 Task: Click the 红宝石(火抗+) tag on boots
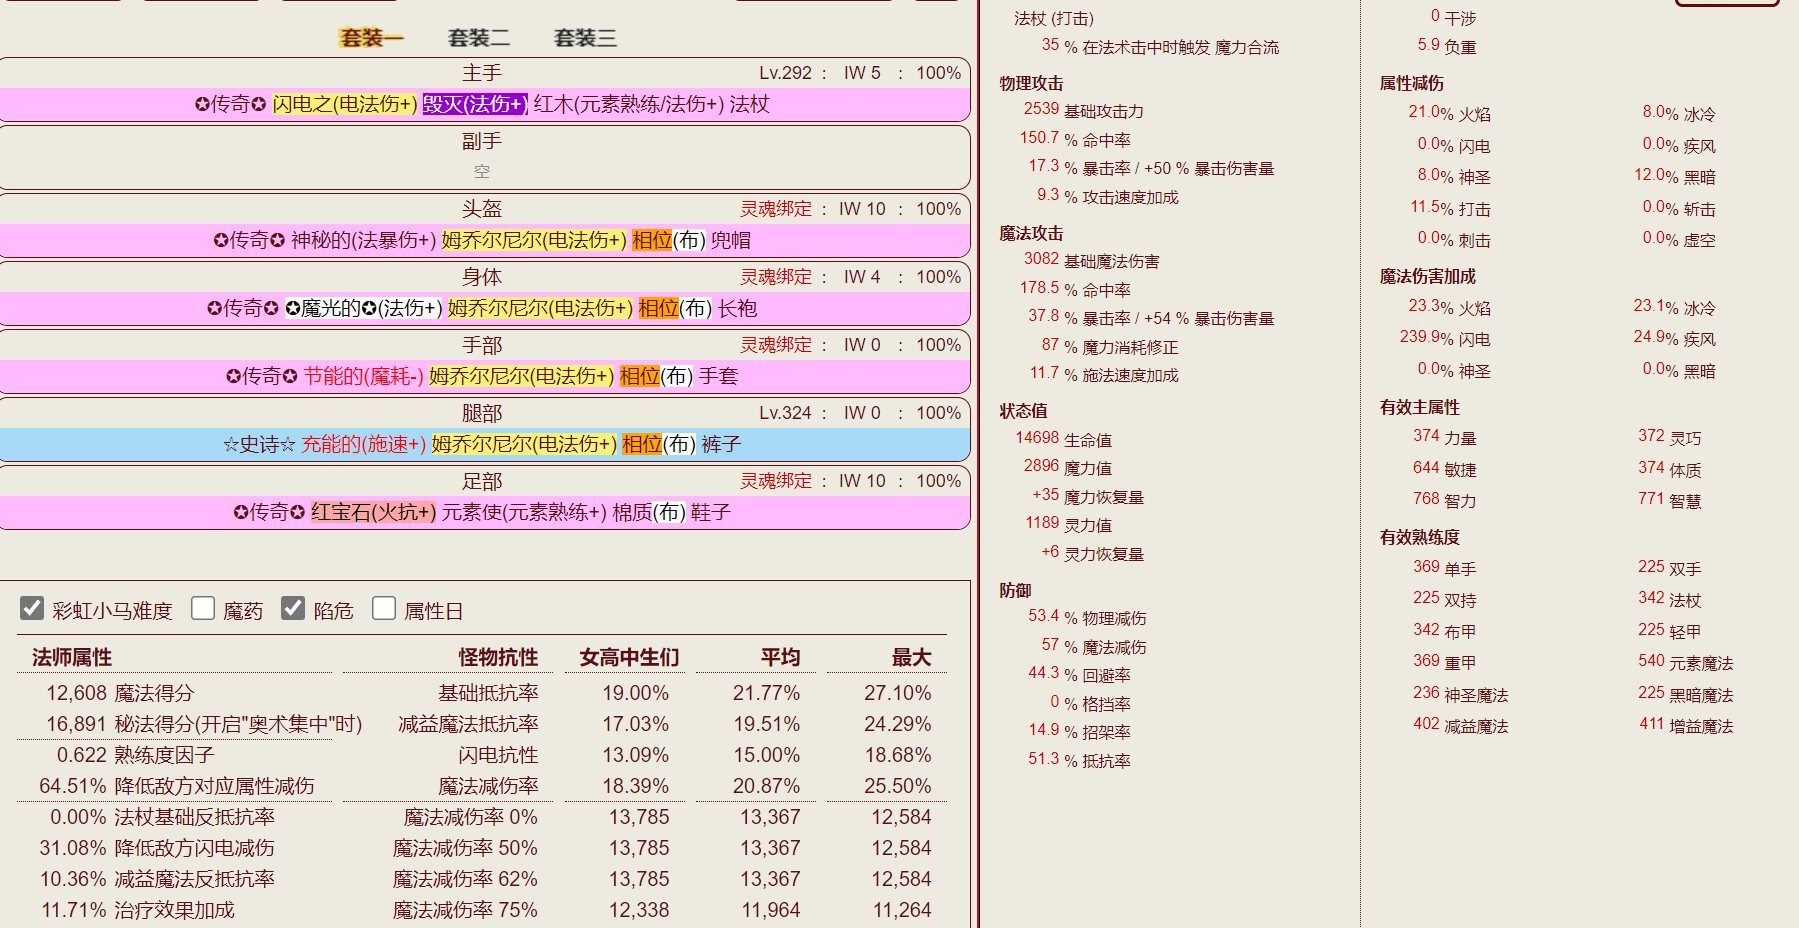[374, 512]
